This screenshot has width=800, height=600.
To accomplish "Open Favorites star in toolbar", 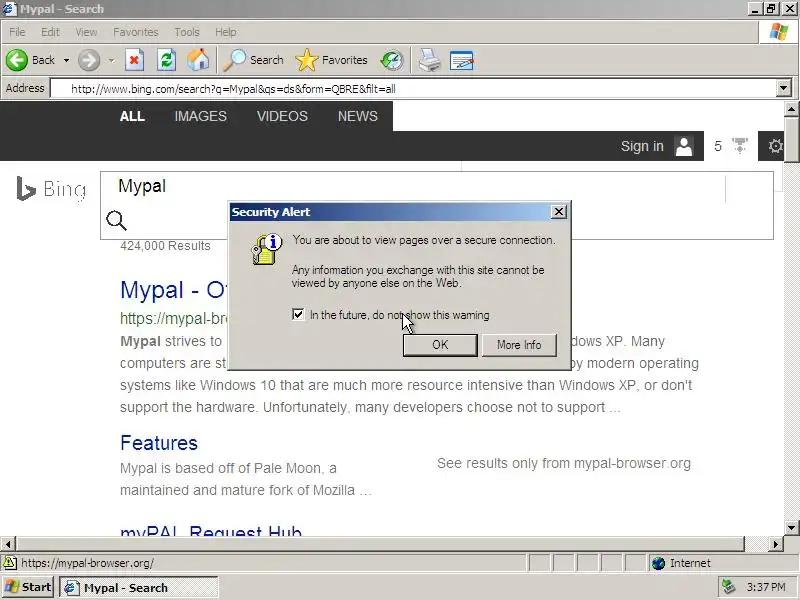I will point(331,60).
